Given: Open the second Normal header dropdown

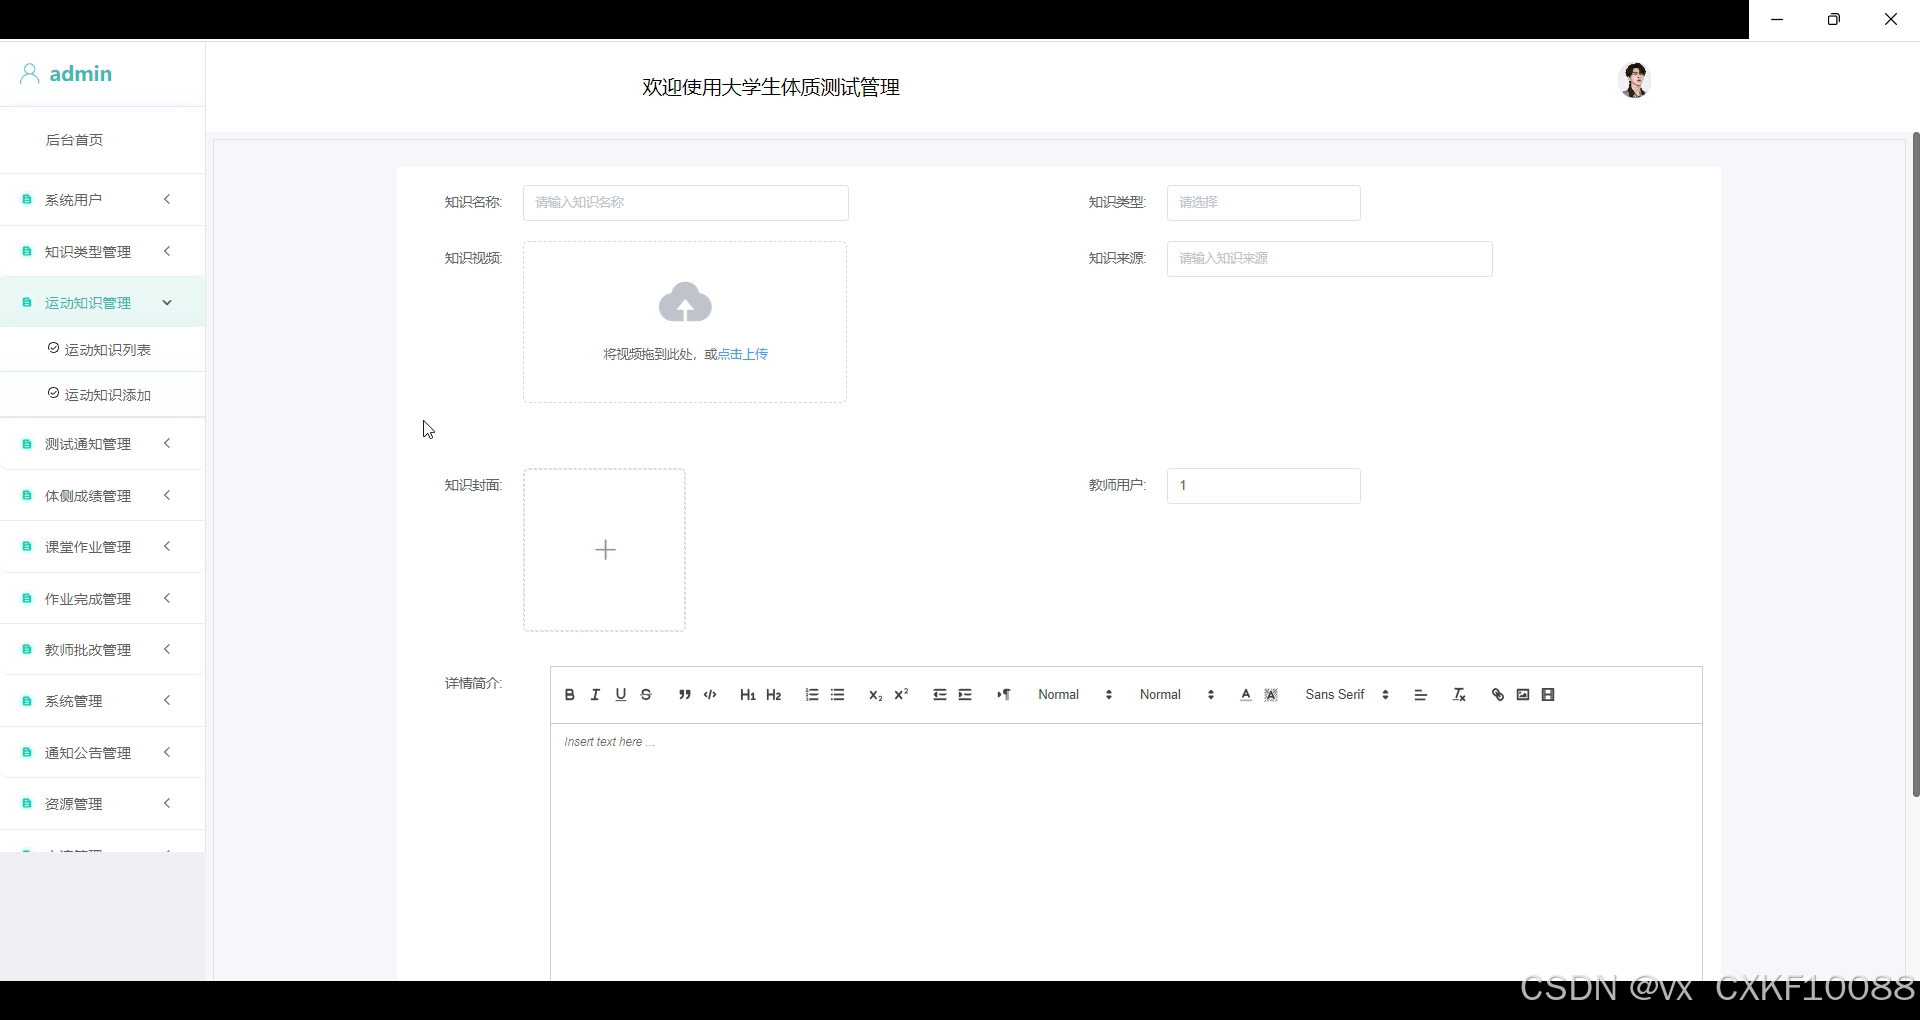Looking at the screenshot, I should pos(1177,695).
